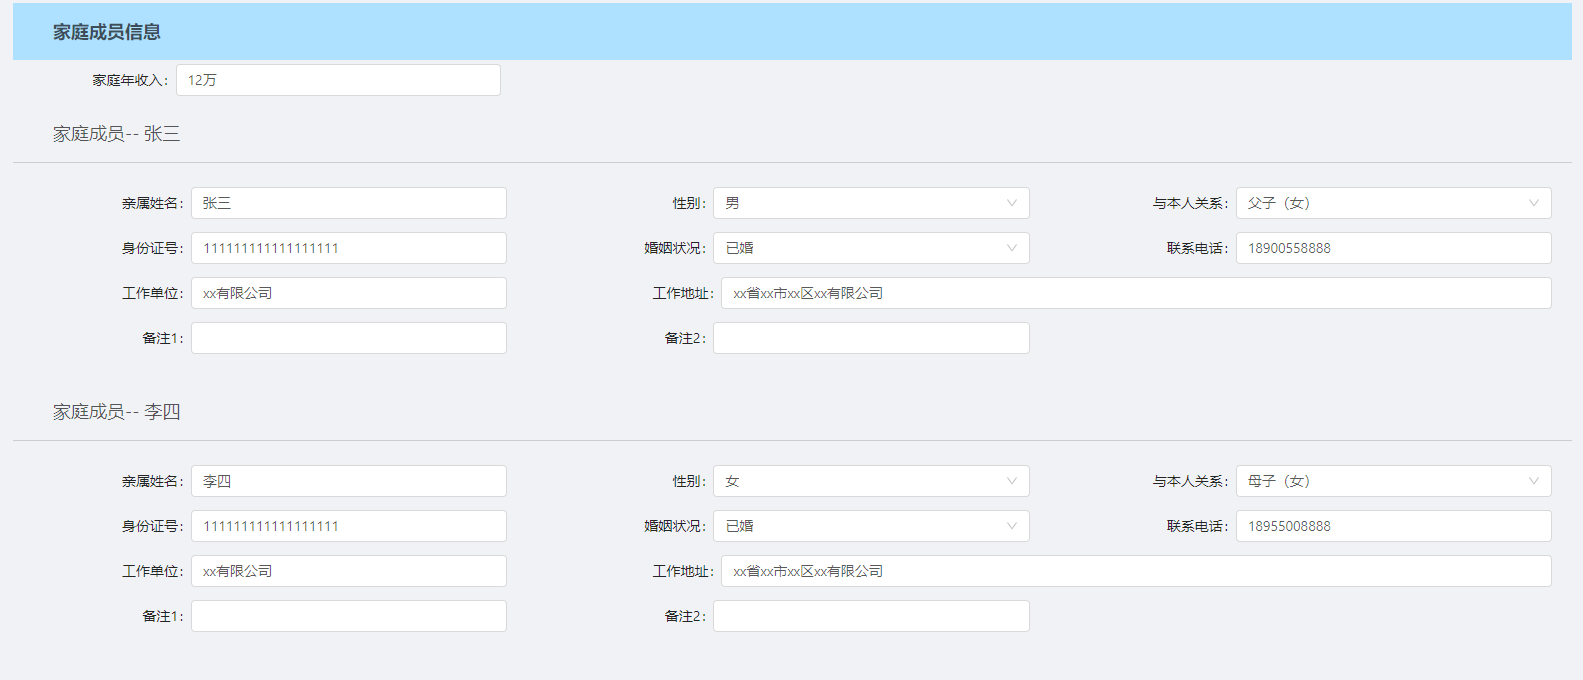1583x680 pixels.
Task: Open 张三's 性别 dropdown
Action: (x=870, y=203)
